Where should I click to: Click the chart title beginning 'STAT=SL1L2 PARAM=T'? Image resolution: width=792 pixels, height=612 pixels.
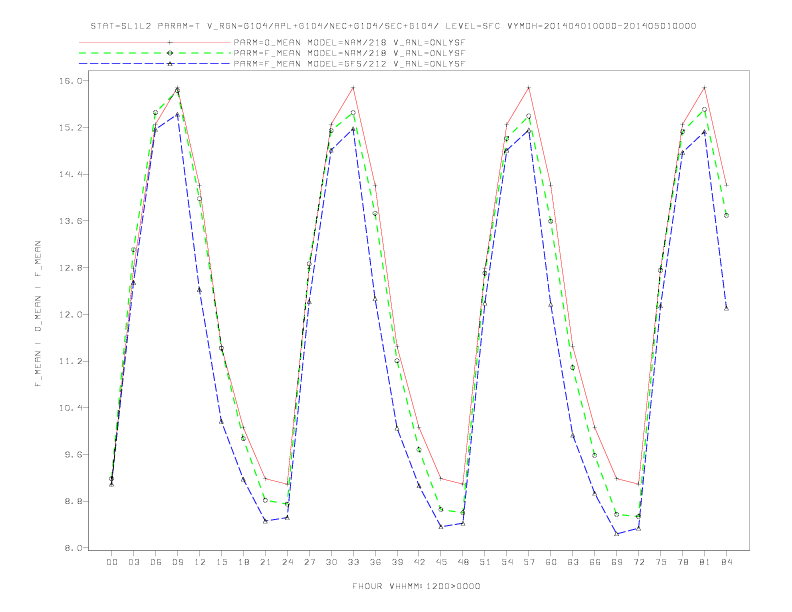(x=393, y=26)
